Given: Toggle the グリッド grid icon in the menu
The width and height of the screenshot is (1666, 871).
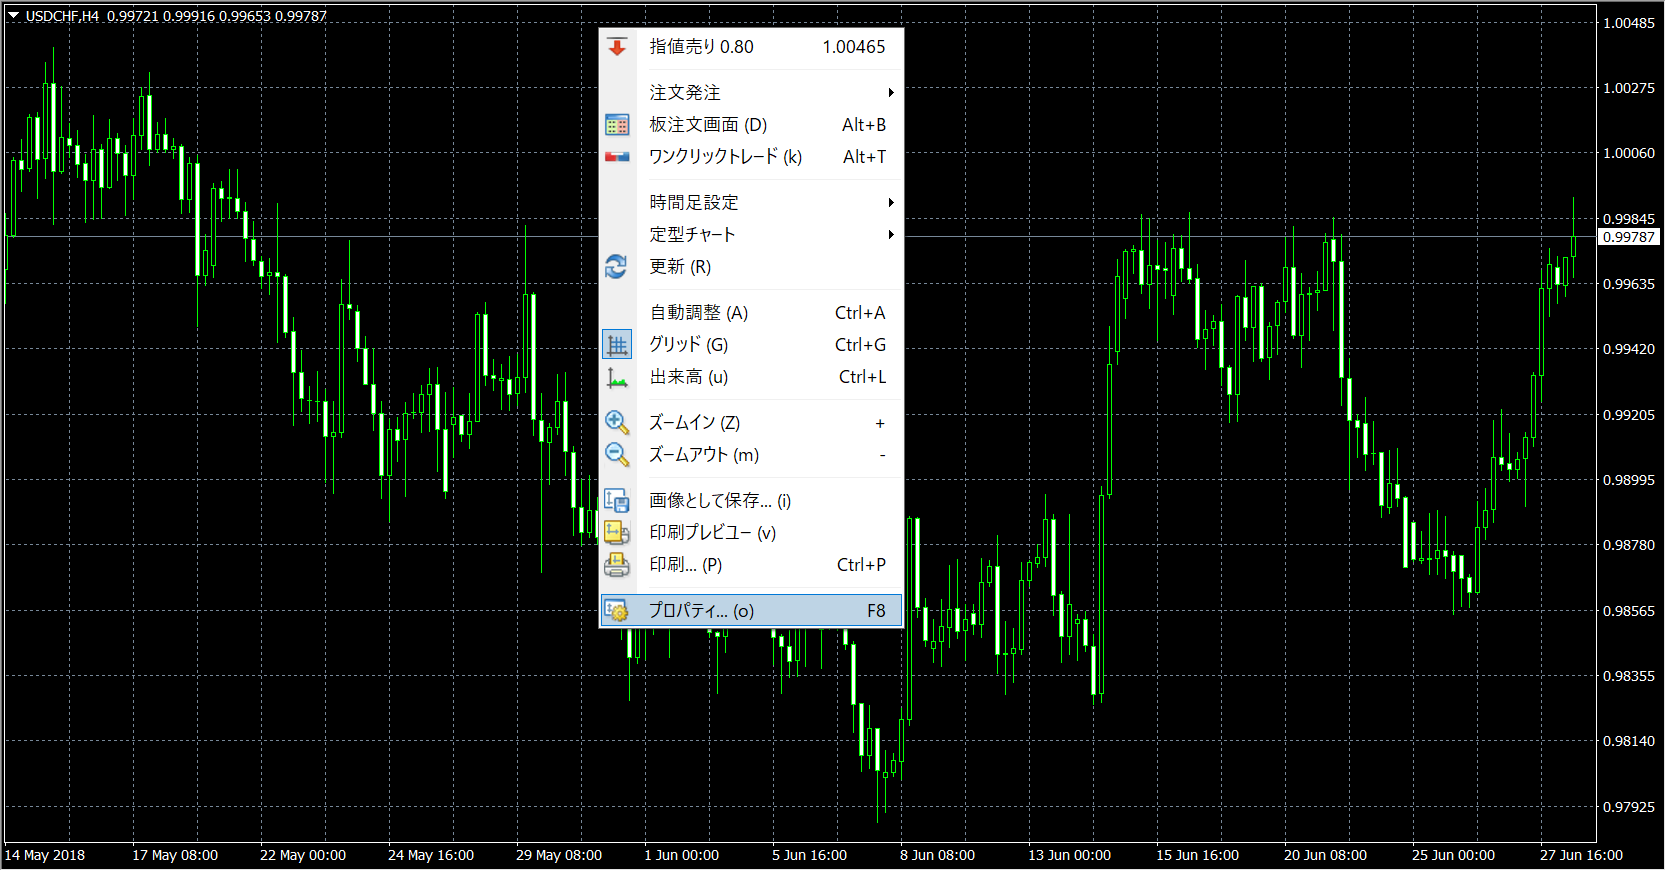Looking at the screenshot, I should click(x=617, y=345).
